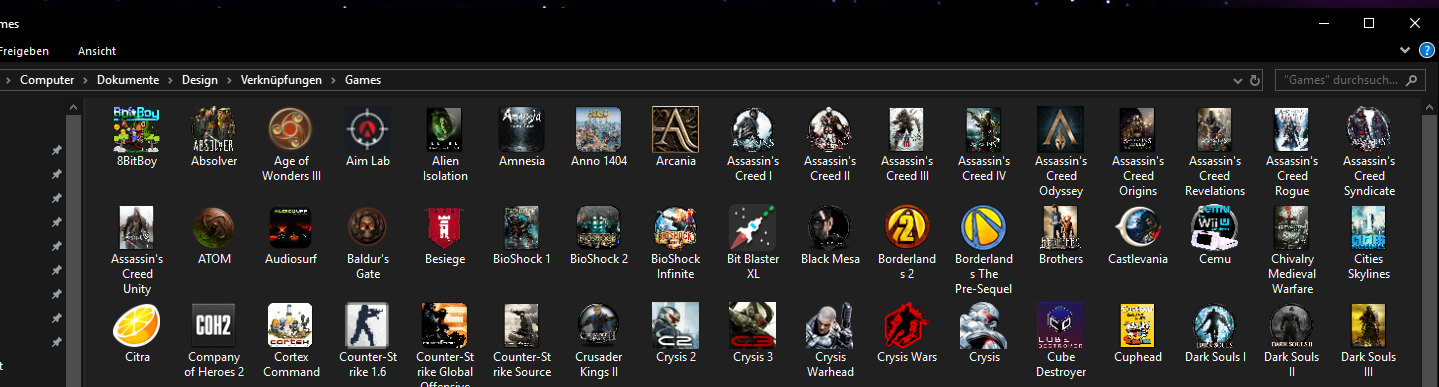The image size is (1439, 387).
Task: Select Assassin's Creed Unity icon
Action: point(137,228)
